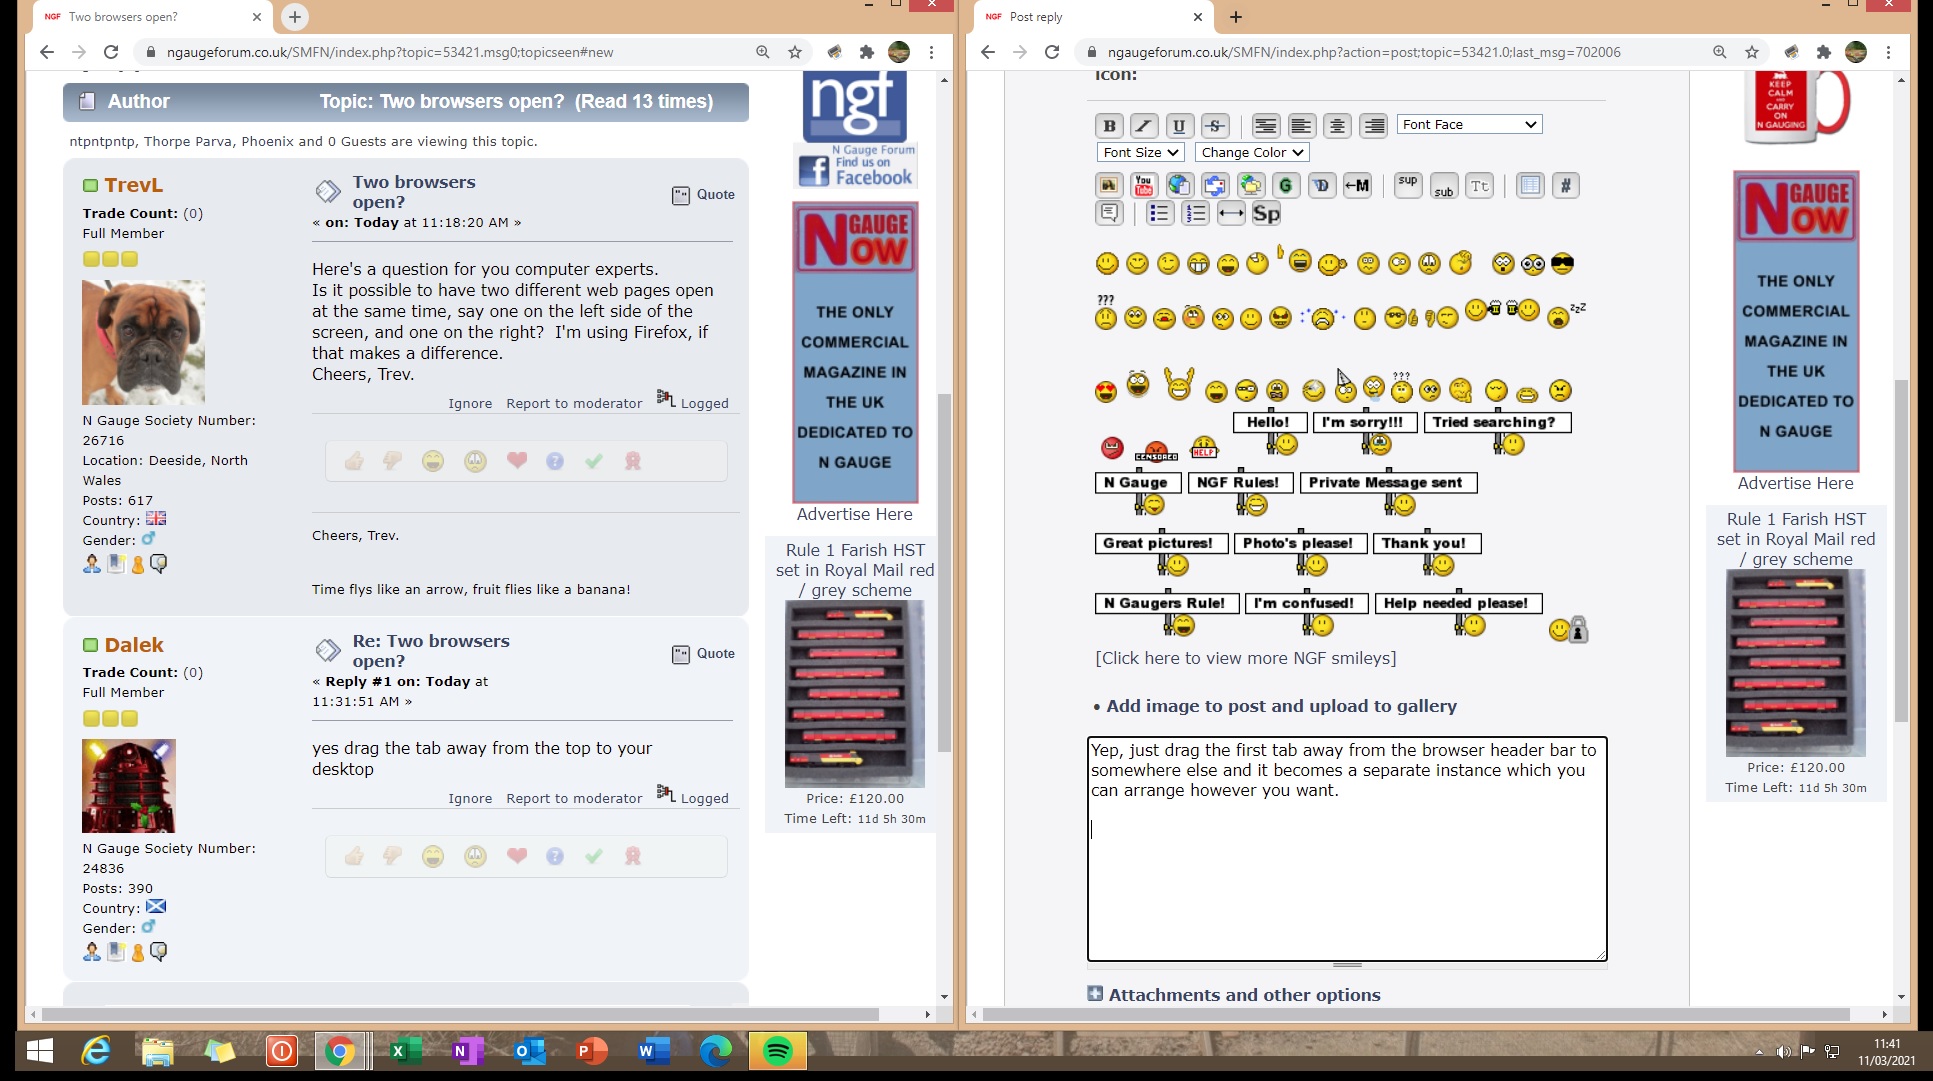Open a new tab in right browser window
This screenshot has height=1081, width=1933.
[x=1236, y=17]
